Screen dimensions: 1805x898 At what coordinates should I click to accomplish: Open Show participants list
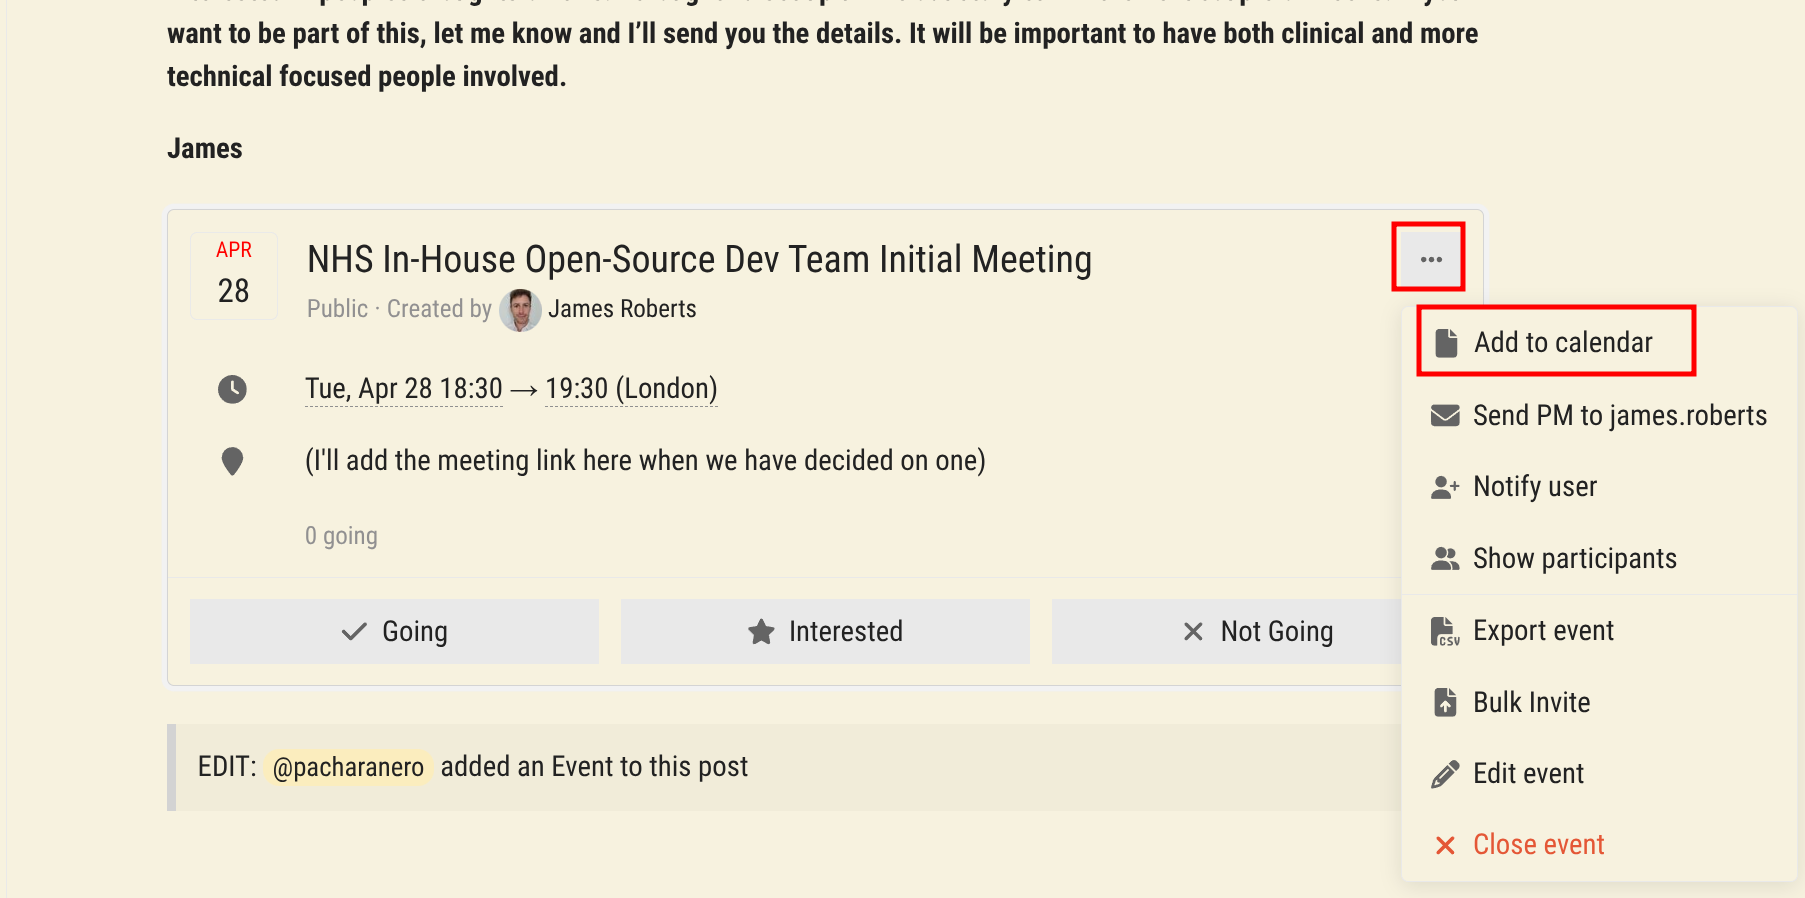[1574, 559]
